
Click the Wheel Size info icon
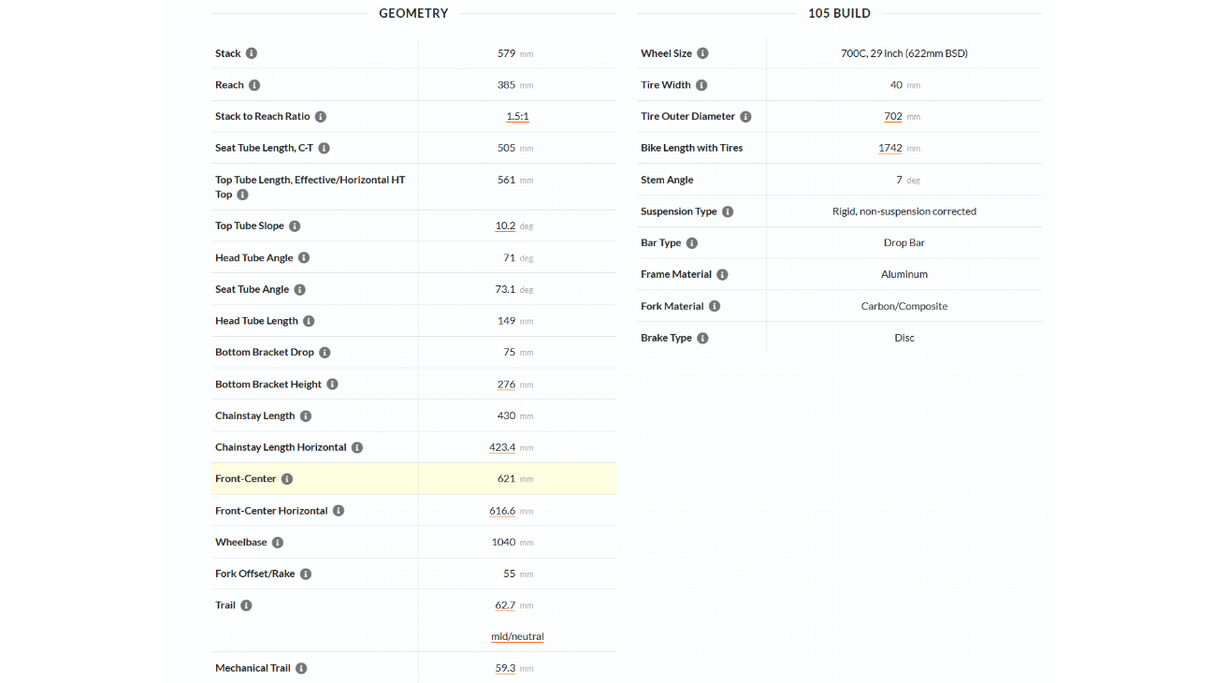click(x=702, y=53)
